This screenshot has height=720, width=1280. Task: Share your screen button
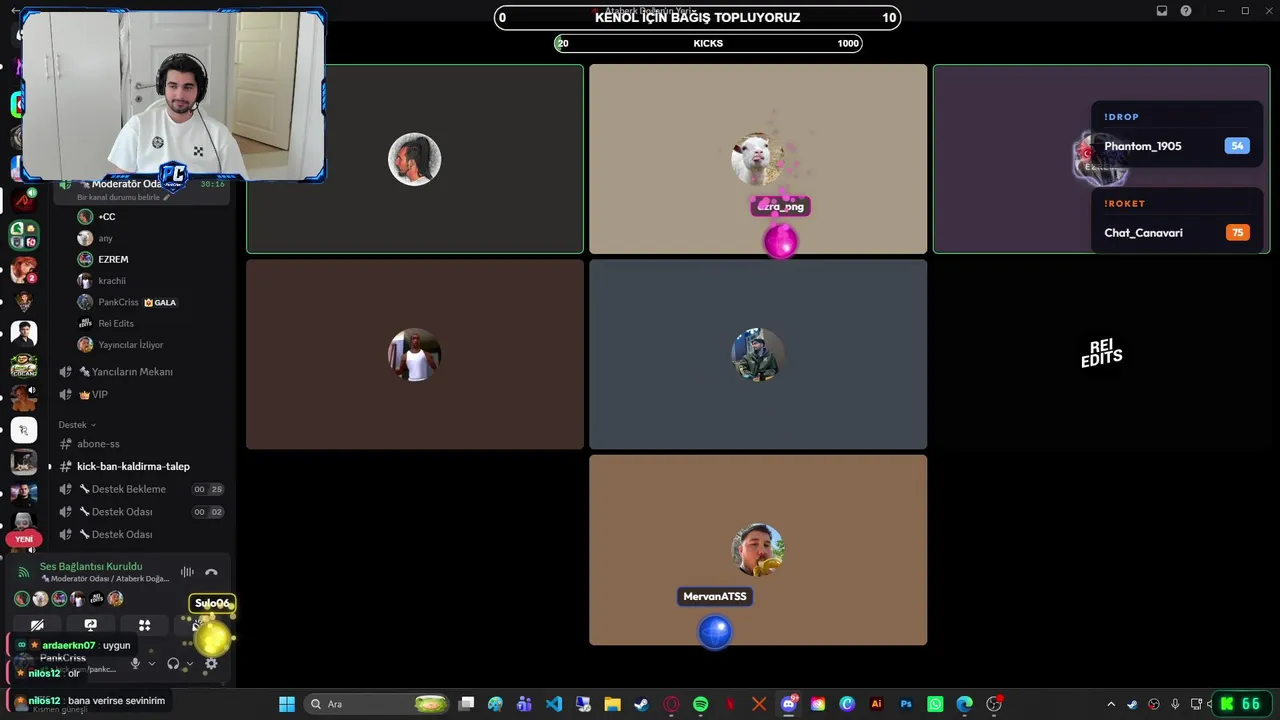91,625
